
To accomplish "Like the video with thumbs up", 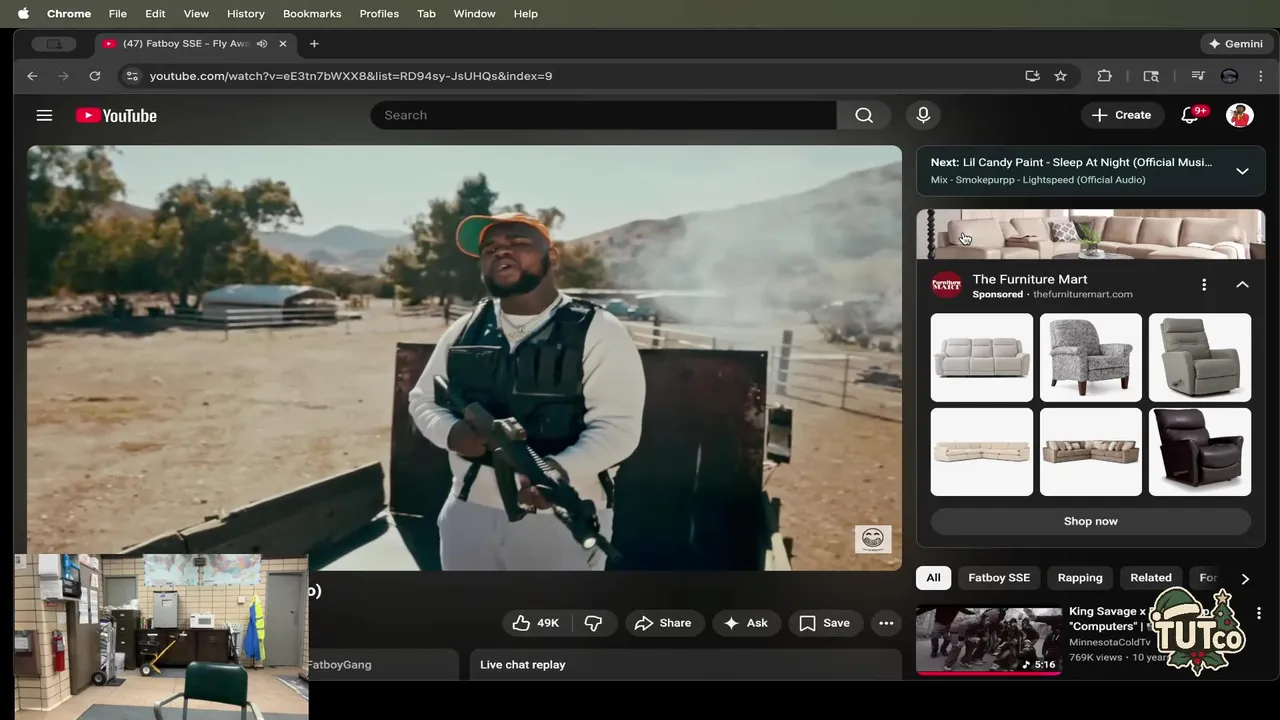I will point(535,623).
